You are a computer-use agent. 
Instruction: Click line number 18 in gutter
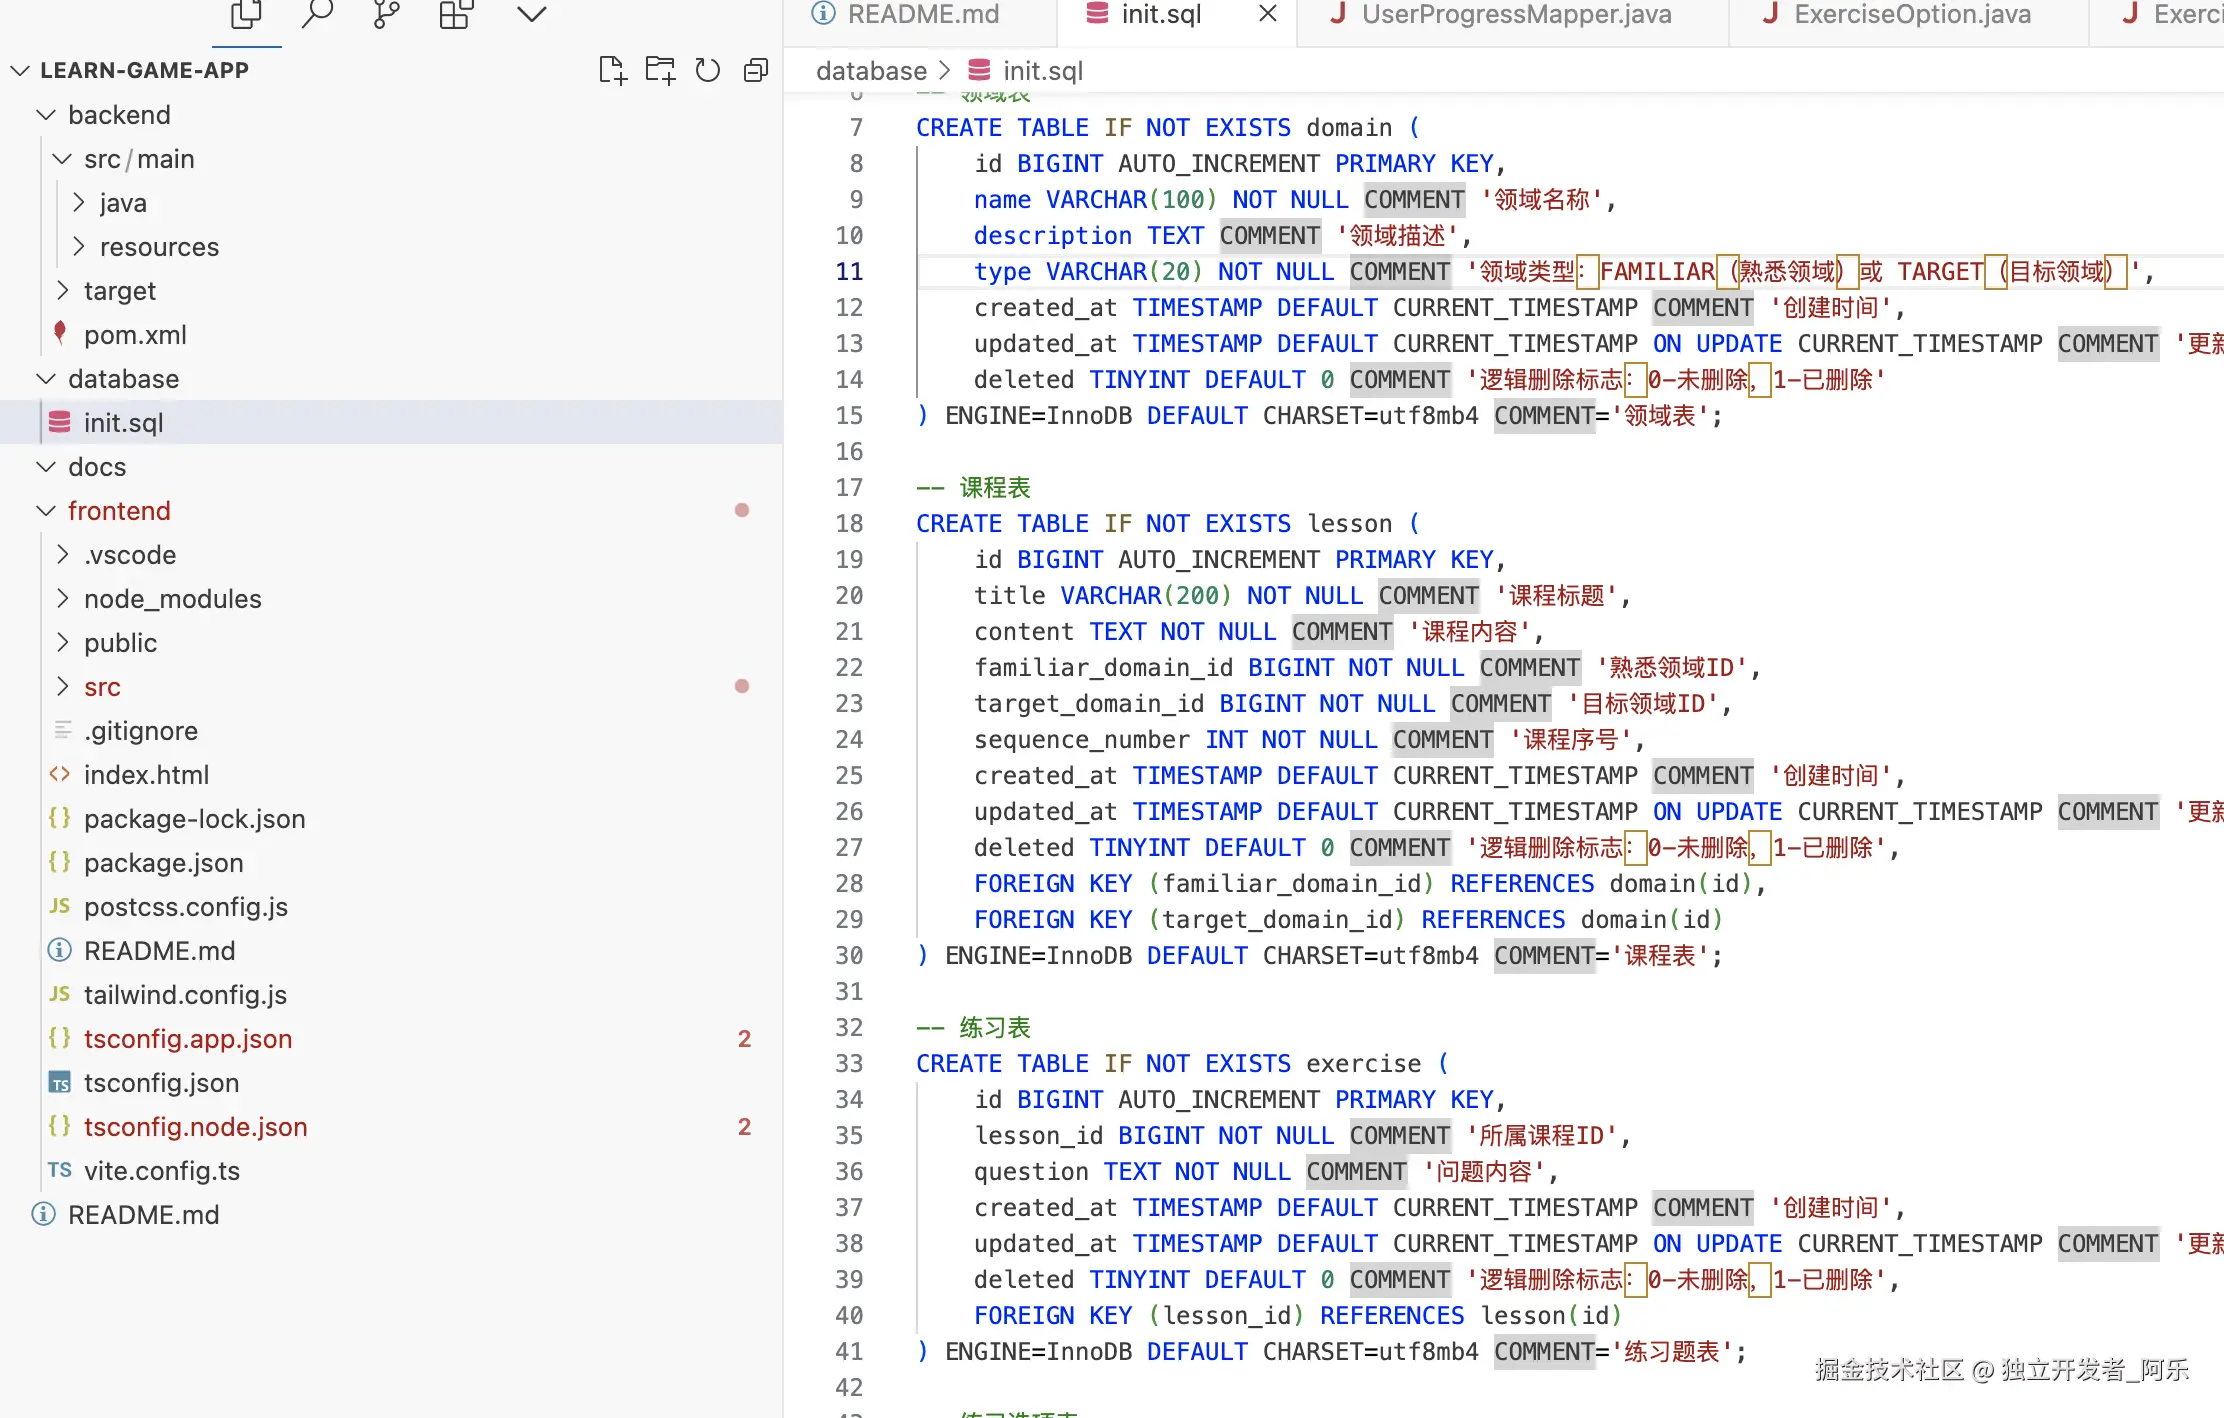(849, 523)
